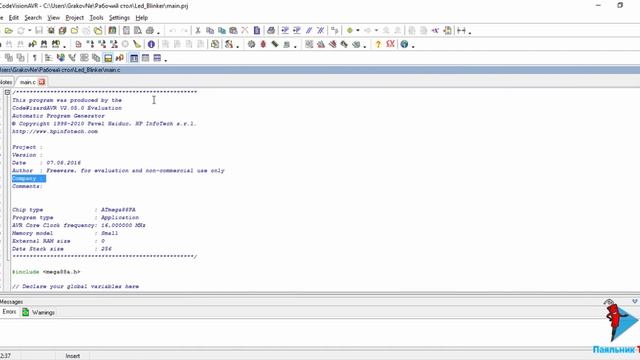Open help with the yellow question mark

(x=378, y=44)
